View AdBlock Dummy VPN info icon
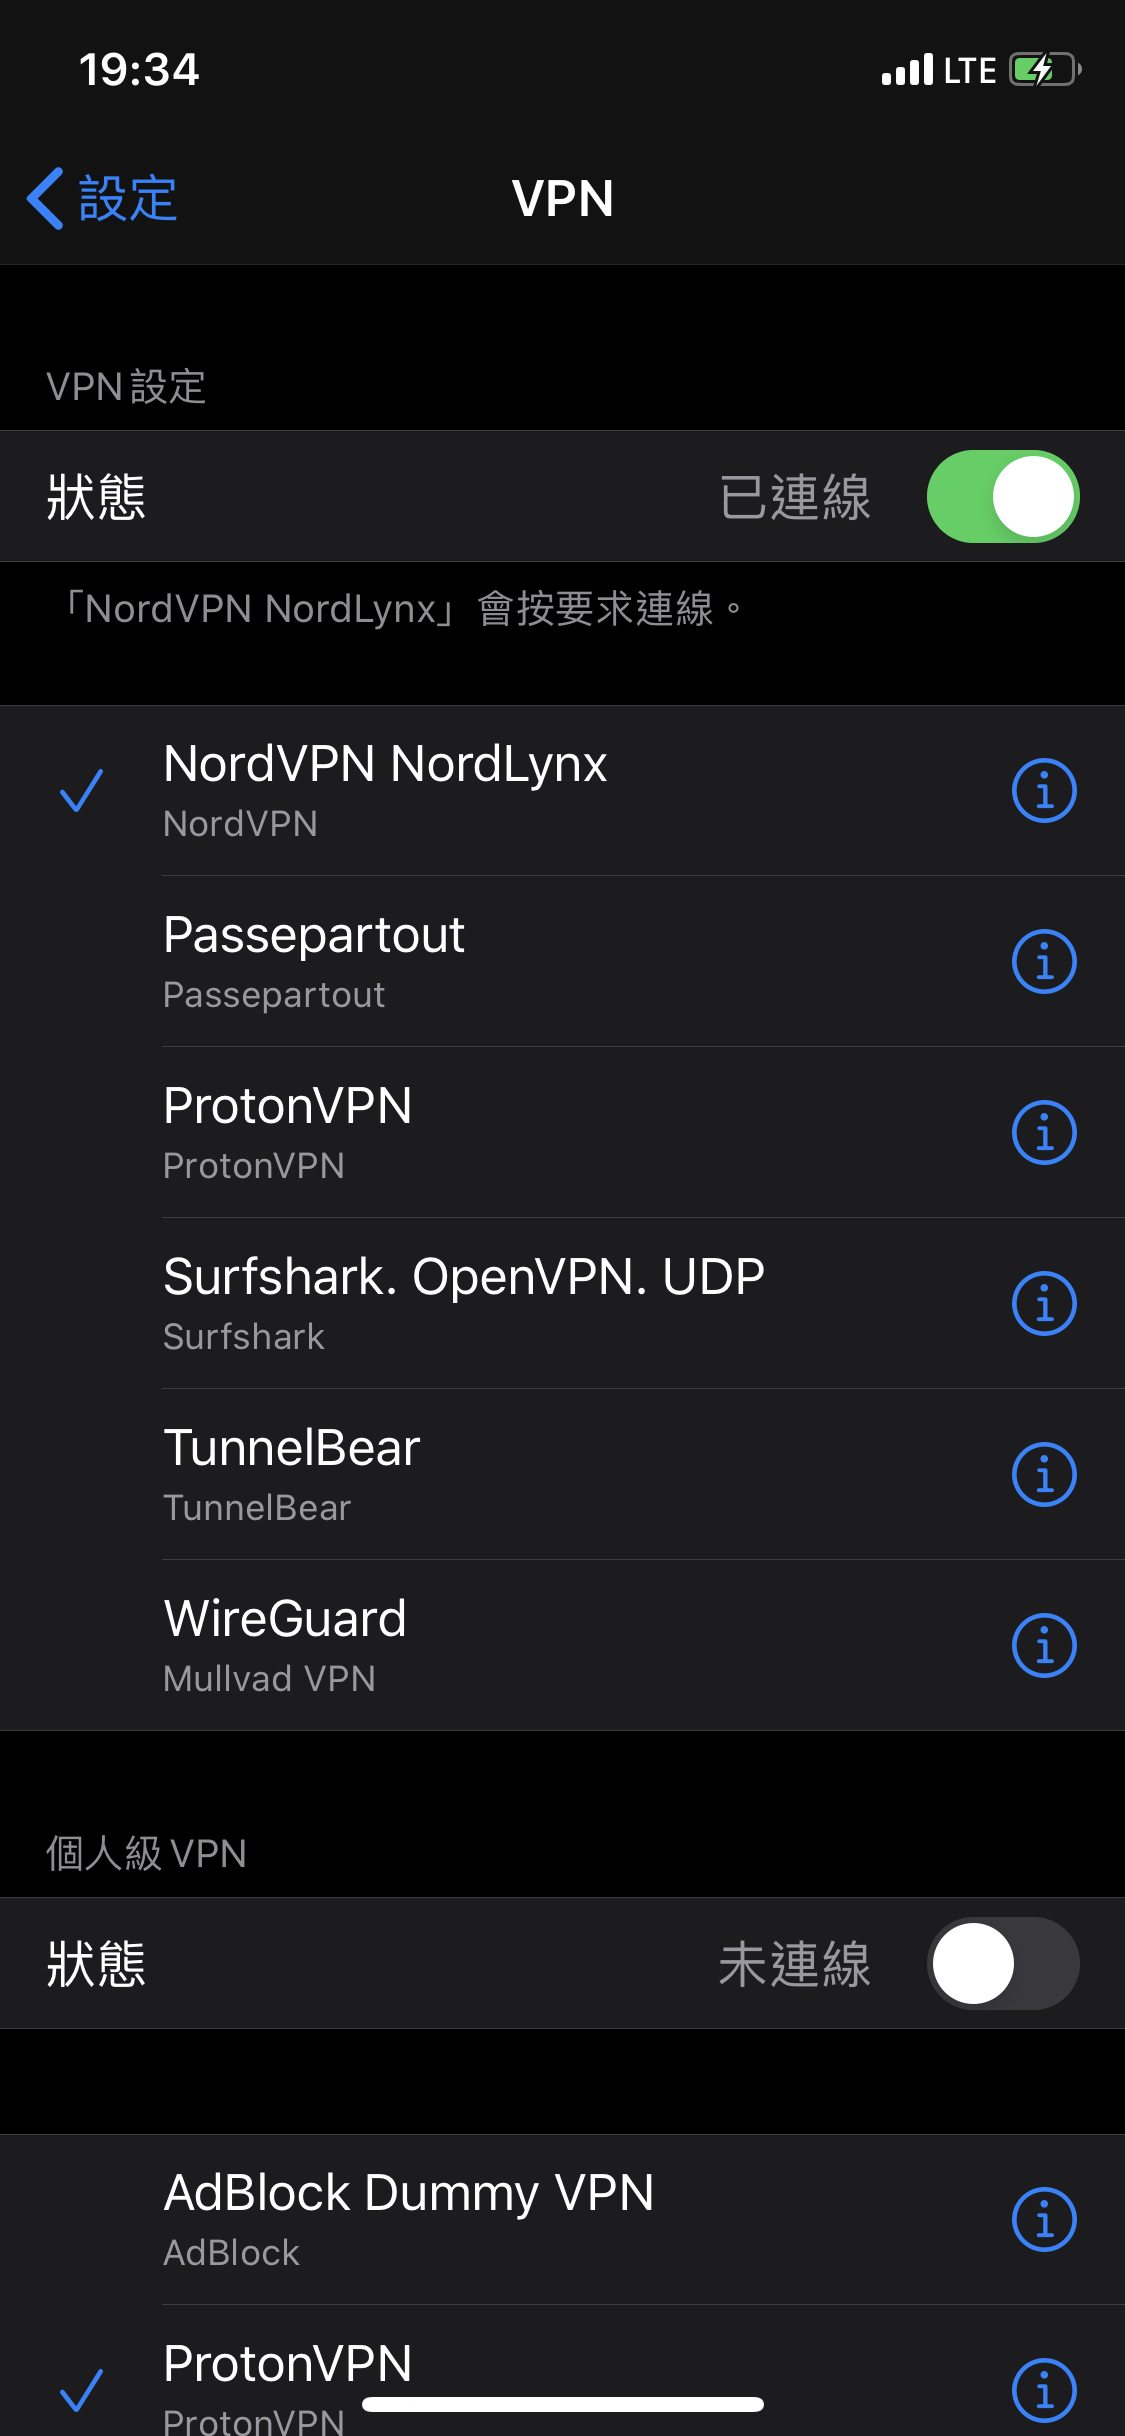The width and height of the screenshot is (1125, 2436). [x=1044, y=2220]
